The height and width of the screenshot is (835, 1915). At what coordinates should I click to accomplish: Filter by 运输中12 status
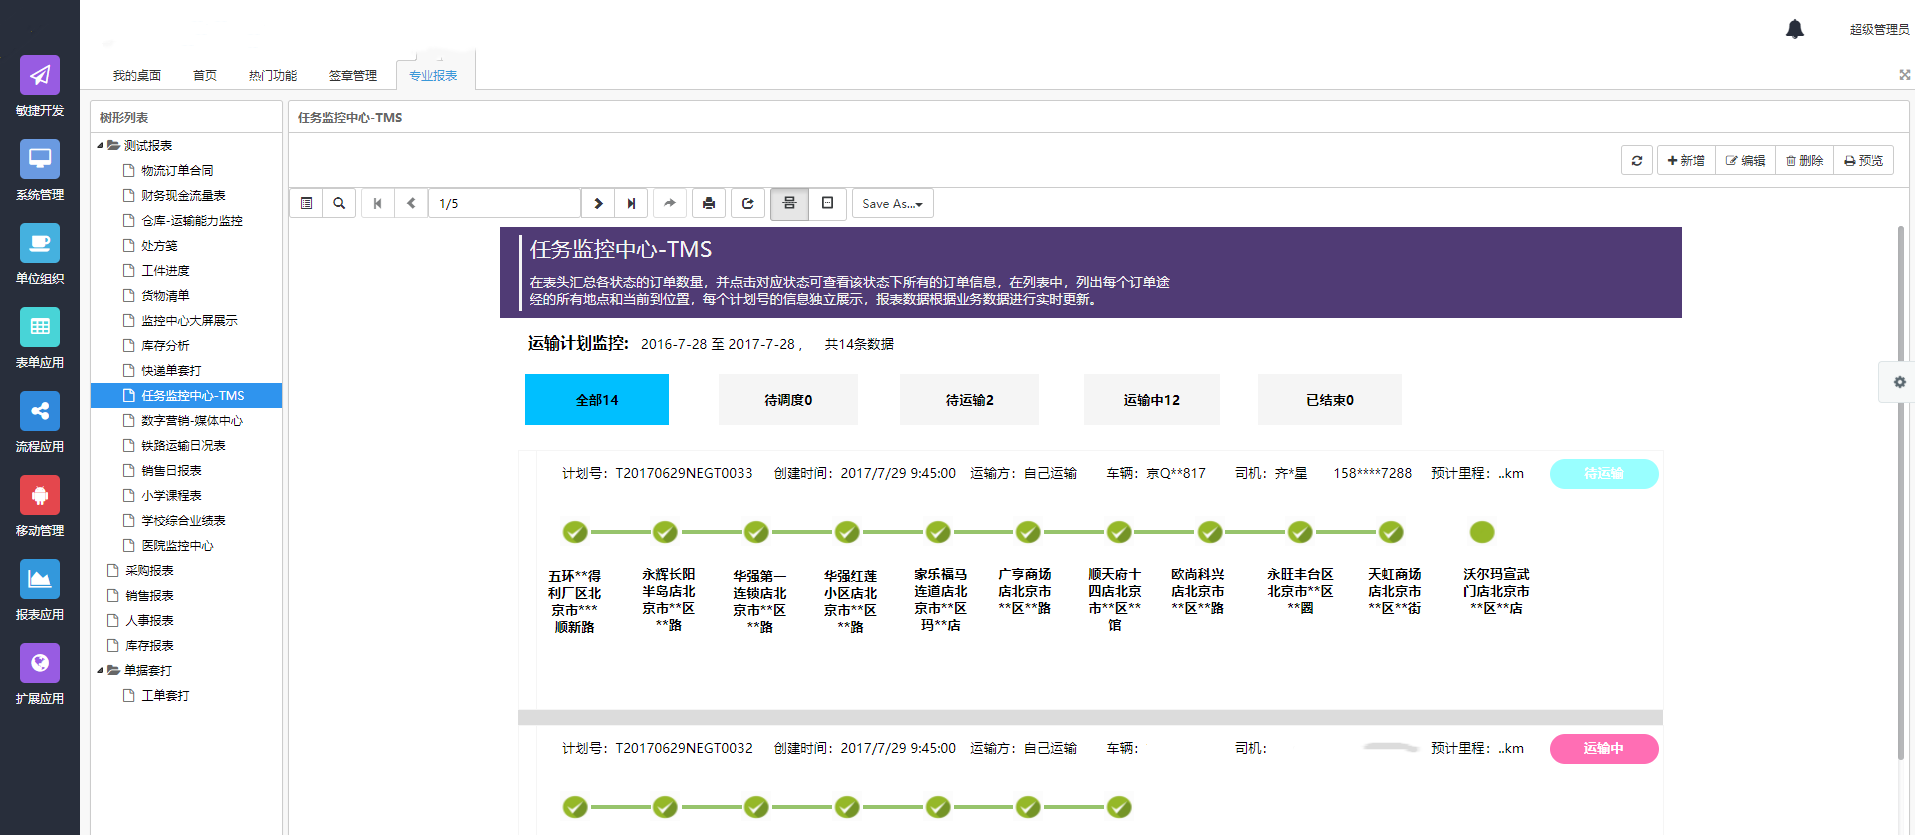pyautogui.click(x=1151, y=400)
